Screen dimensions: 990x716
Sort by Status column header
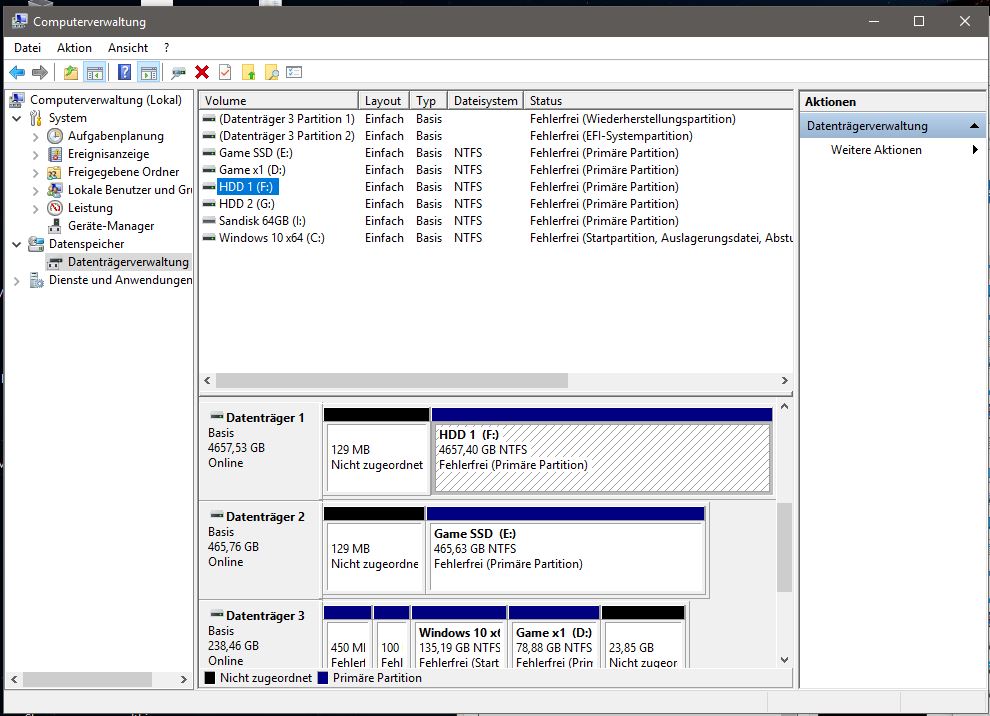coord(658,100)
